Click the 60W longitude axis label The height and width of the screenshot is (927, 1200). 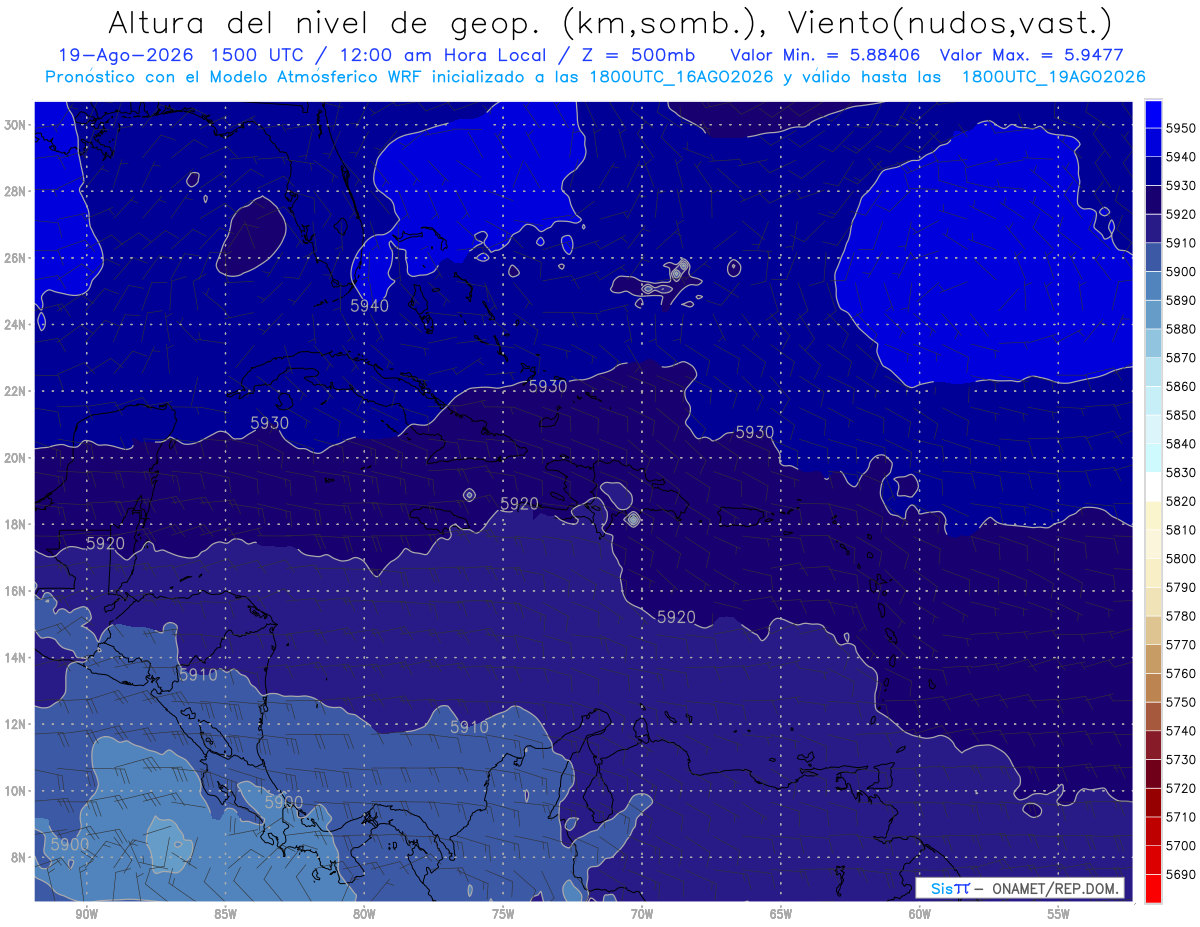coord(920,914)
